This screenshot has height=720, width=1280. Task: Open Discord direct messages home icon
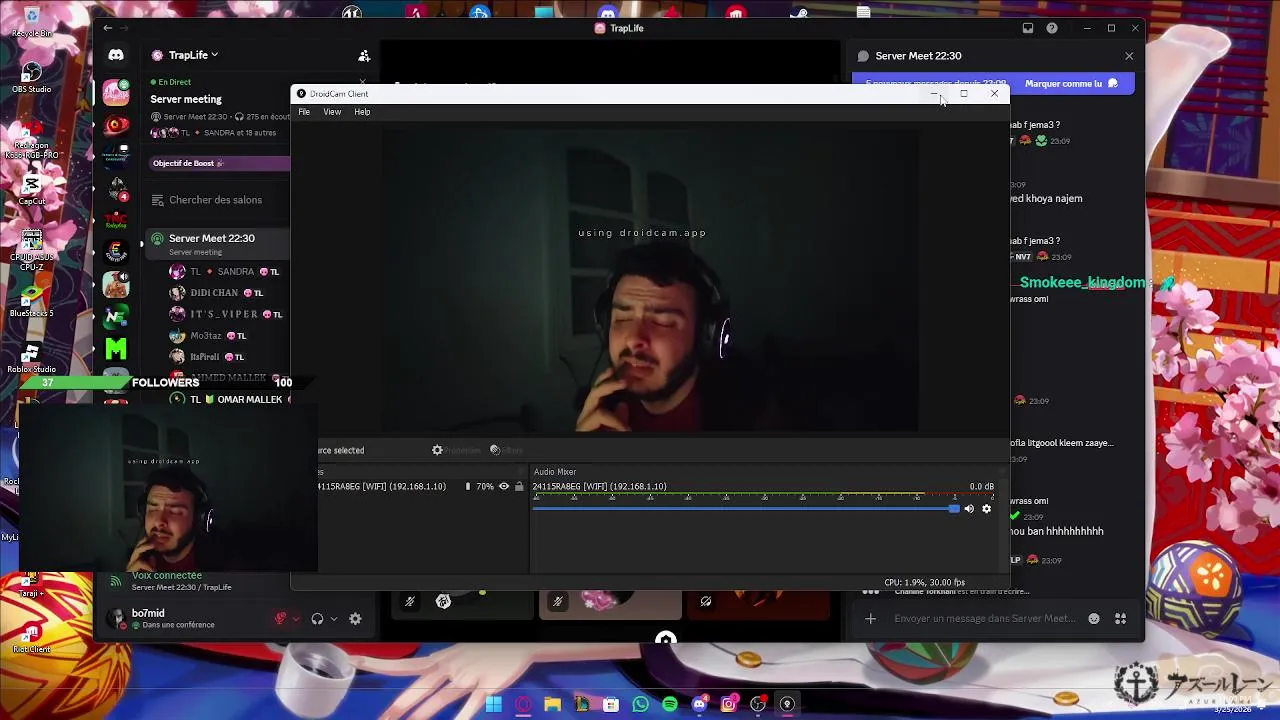click(116, 56)
